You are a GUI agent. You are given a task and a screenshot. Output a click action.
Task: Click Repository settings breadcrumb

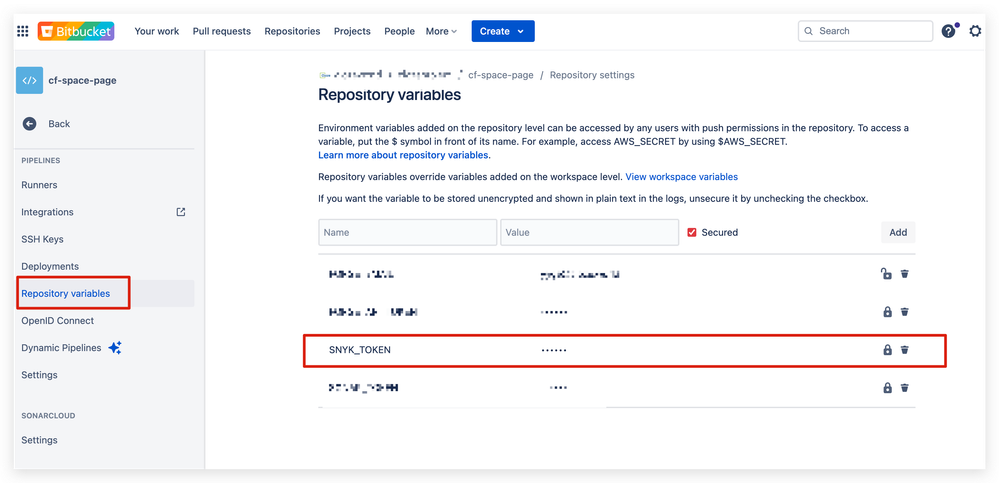592,75
